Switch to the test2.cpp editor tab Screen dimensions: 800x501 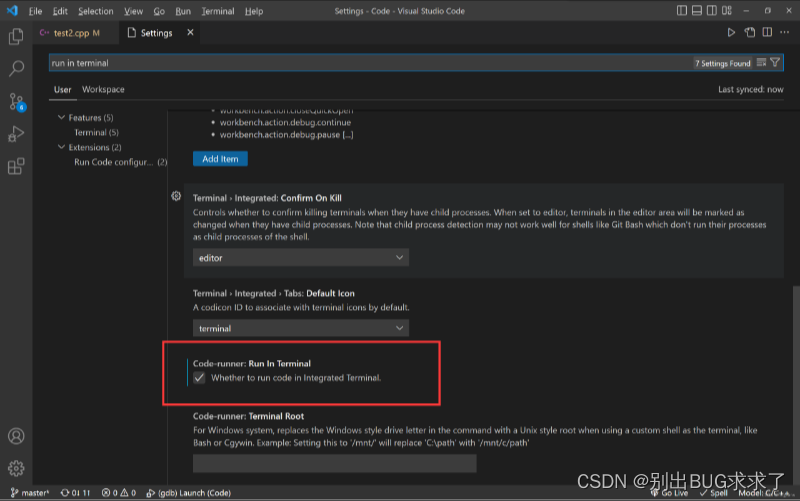tap(76, 33)
